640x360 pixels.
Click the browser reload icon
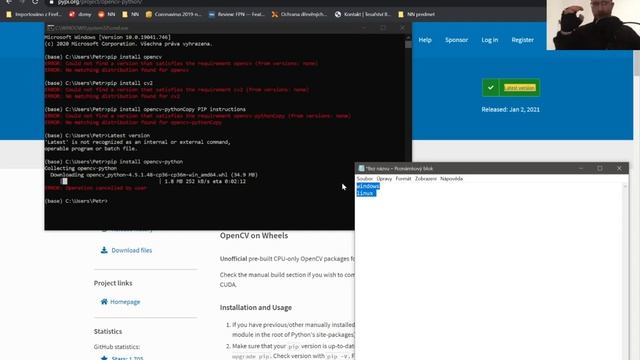coord(35,2)
